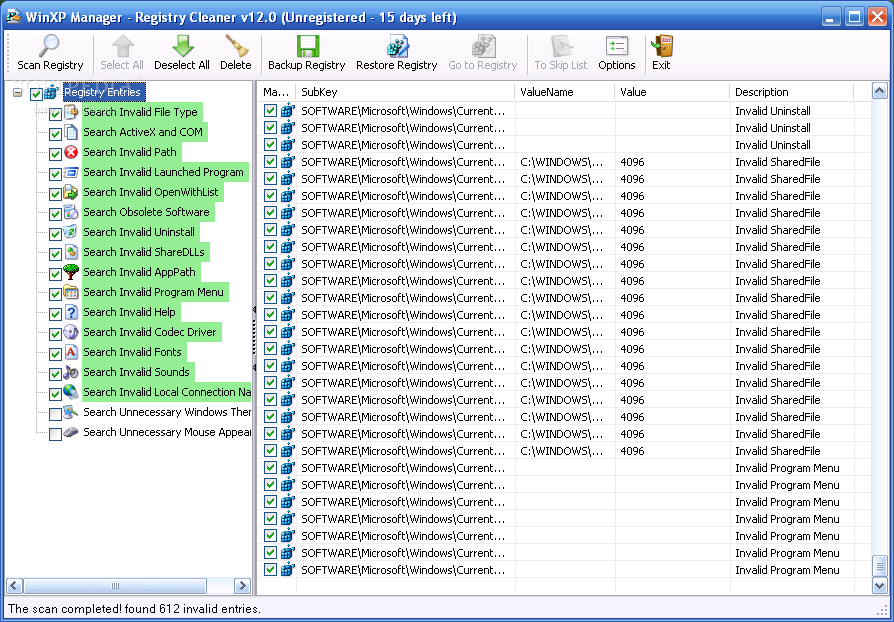Click the last Invalid SharedFile row registry icon

click(x=287, y=450)
